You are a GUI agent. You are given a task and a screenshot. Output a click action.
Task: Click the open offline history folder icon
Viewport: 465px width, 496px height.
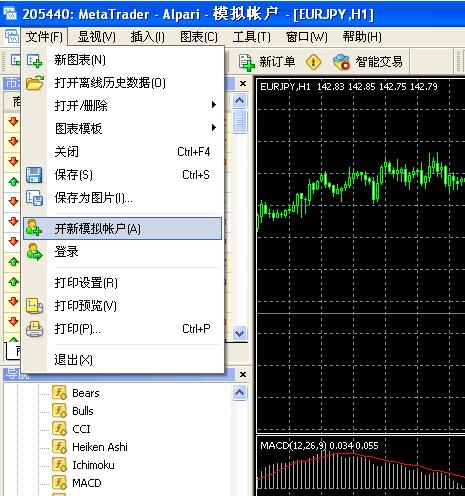click(x=35, y=83)
